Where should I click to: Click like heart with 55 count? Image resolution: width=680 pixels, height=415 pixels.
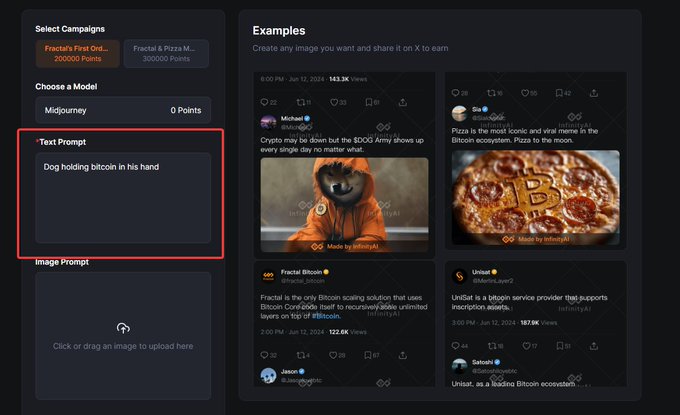525,93
